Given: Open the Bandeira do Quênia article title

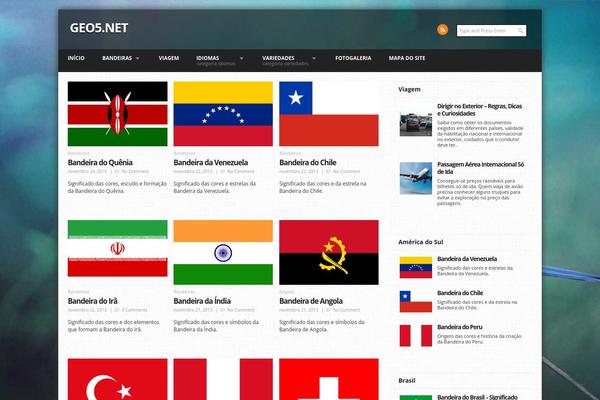Looking at the screenshot, I should [x=100, y=162].
